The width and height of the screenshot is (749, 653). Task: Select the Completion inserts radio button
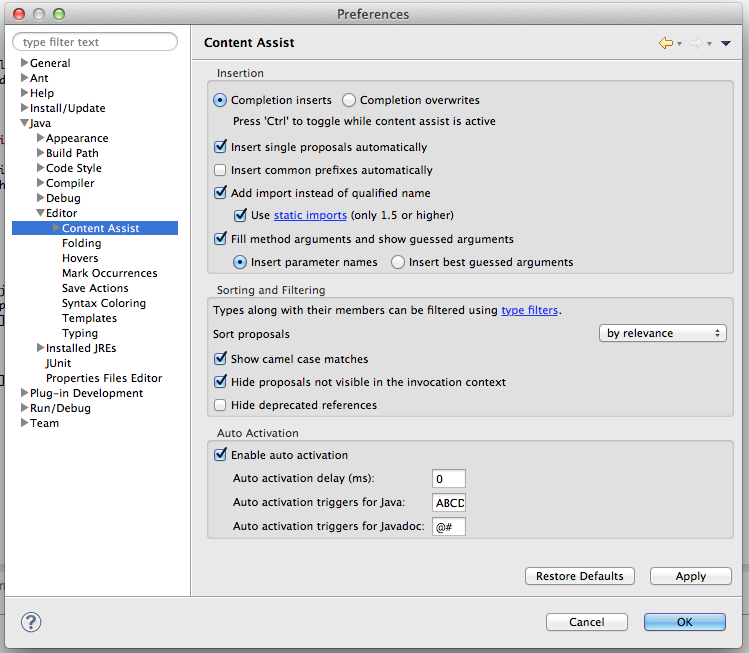[220, 100]
